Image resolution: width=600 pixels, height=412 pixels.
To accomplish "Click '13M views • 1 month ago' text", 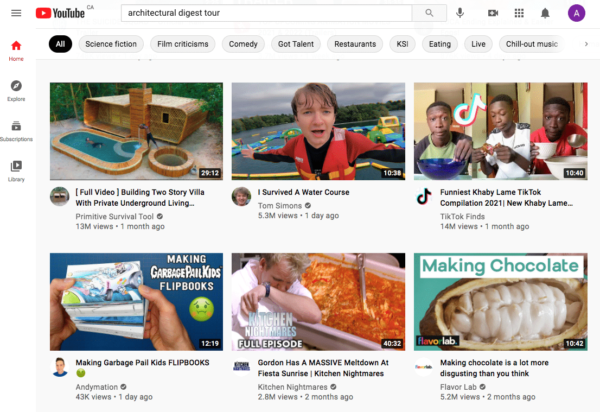I will tap(120, 226).
